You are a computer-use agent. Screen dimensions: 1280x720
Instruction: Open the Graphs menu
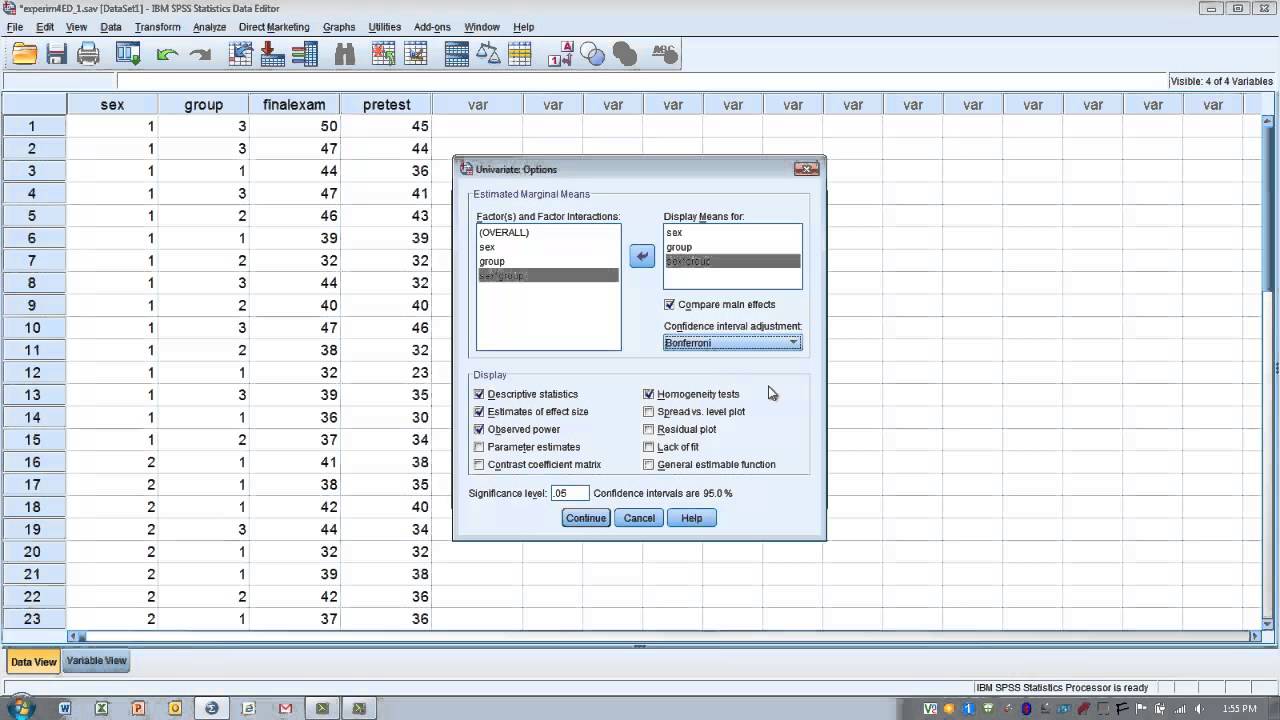click(339, 27)
